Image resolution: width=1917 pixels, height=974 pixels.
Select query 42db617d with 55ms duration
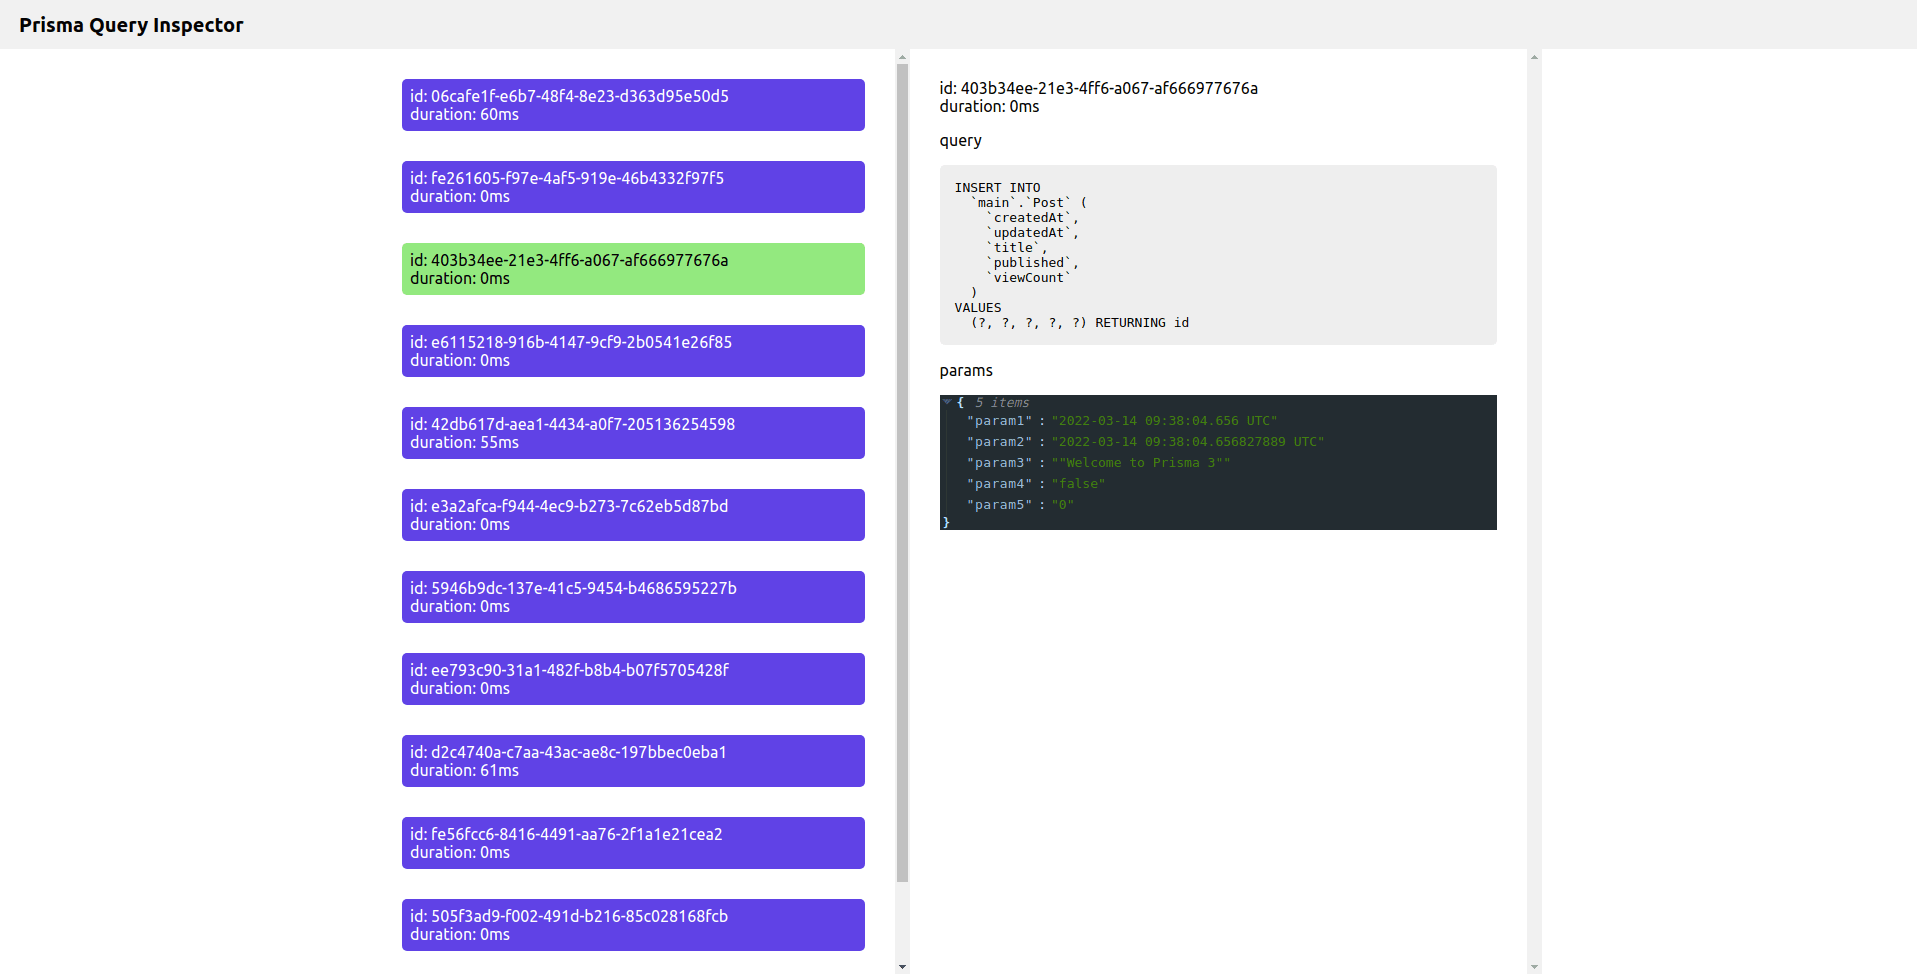[x=633, y=433]
